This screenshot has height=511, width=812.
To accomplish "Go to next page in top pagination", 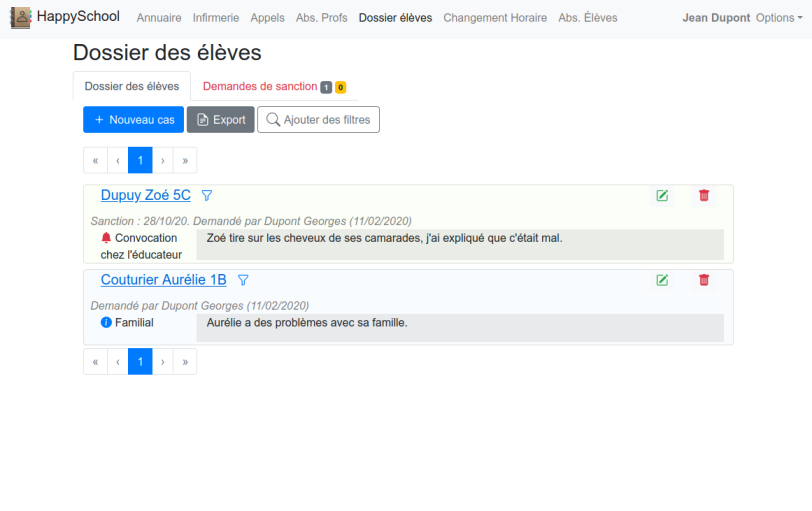I will pos(163,160).
